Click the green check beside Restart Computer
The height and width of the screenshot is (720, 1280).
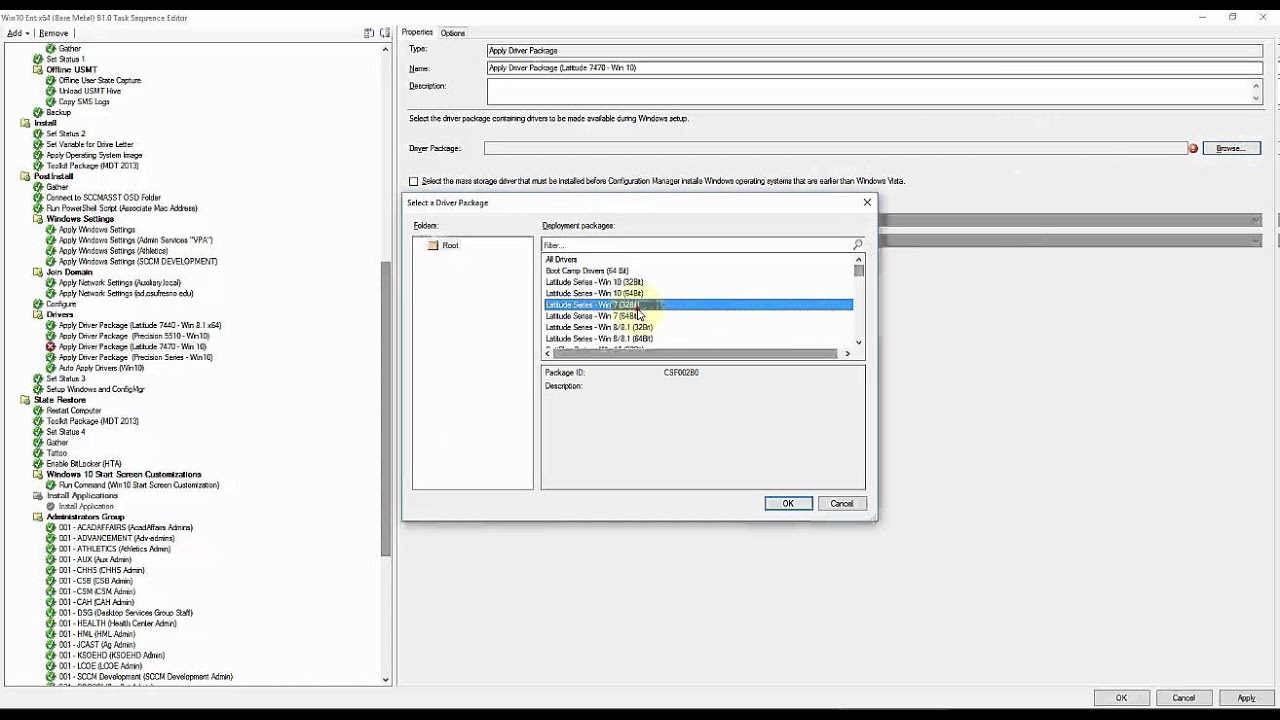(38, 411)
